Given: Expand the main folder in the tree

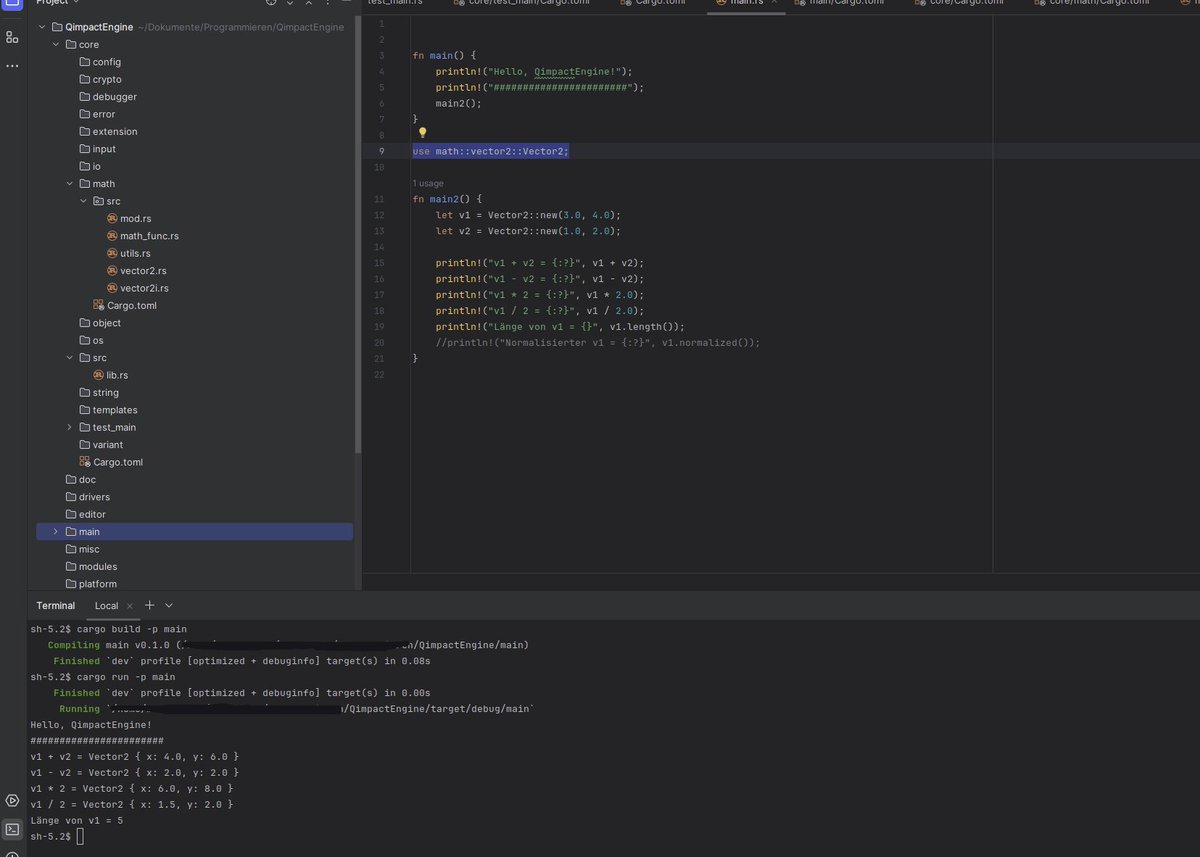Looking at the screenshot, I should click(56, 531).
